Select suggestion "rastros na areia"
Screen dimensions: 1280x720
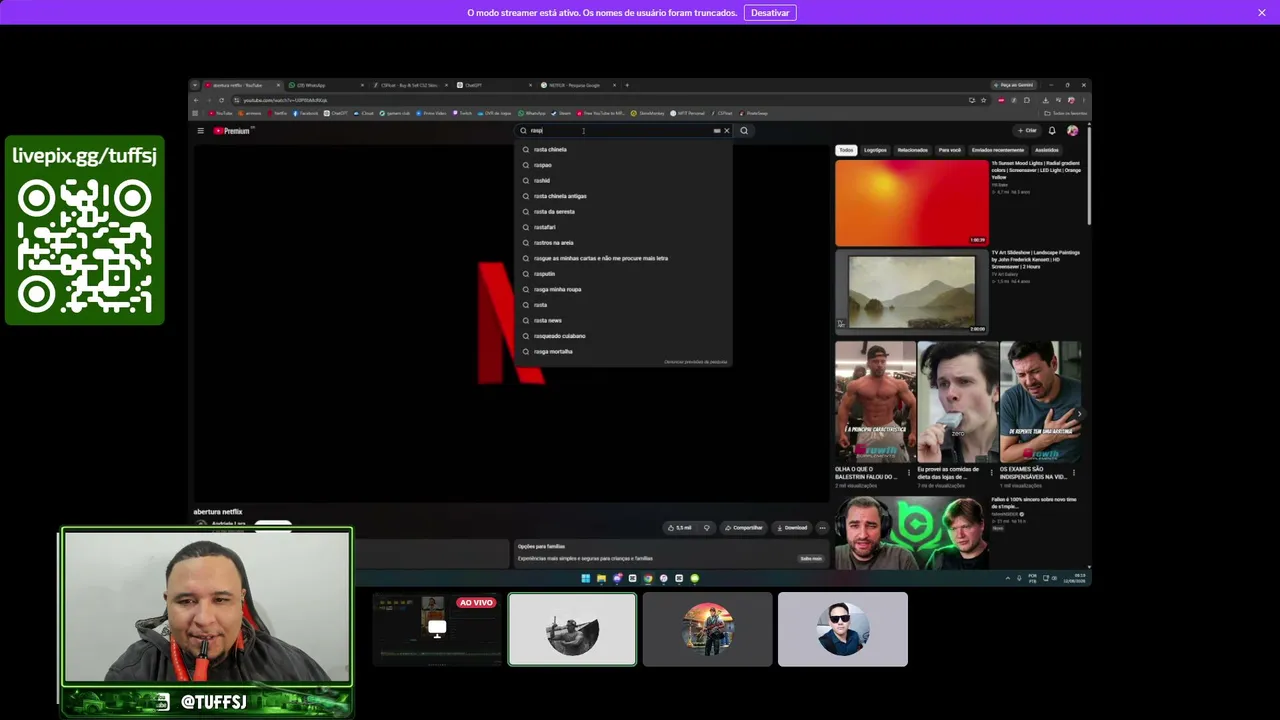[x=623, y=243]
